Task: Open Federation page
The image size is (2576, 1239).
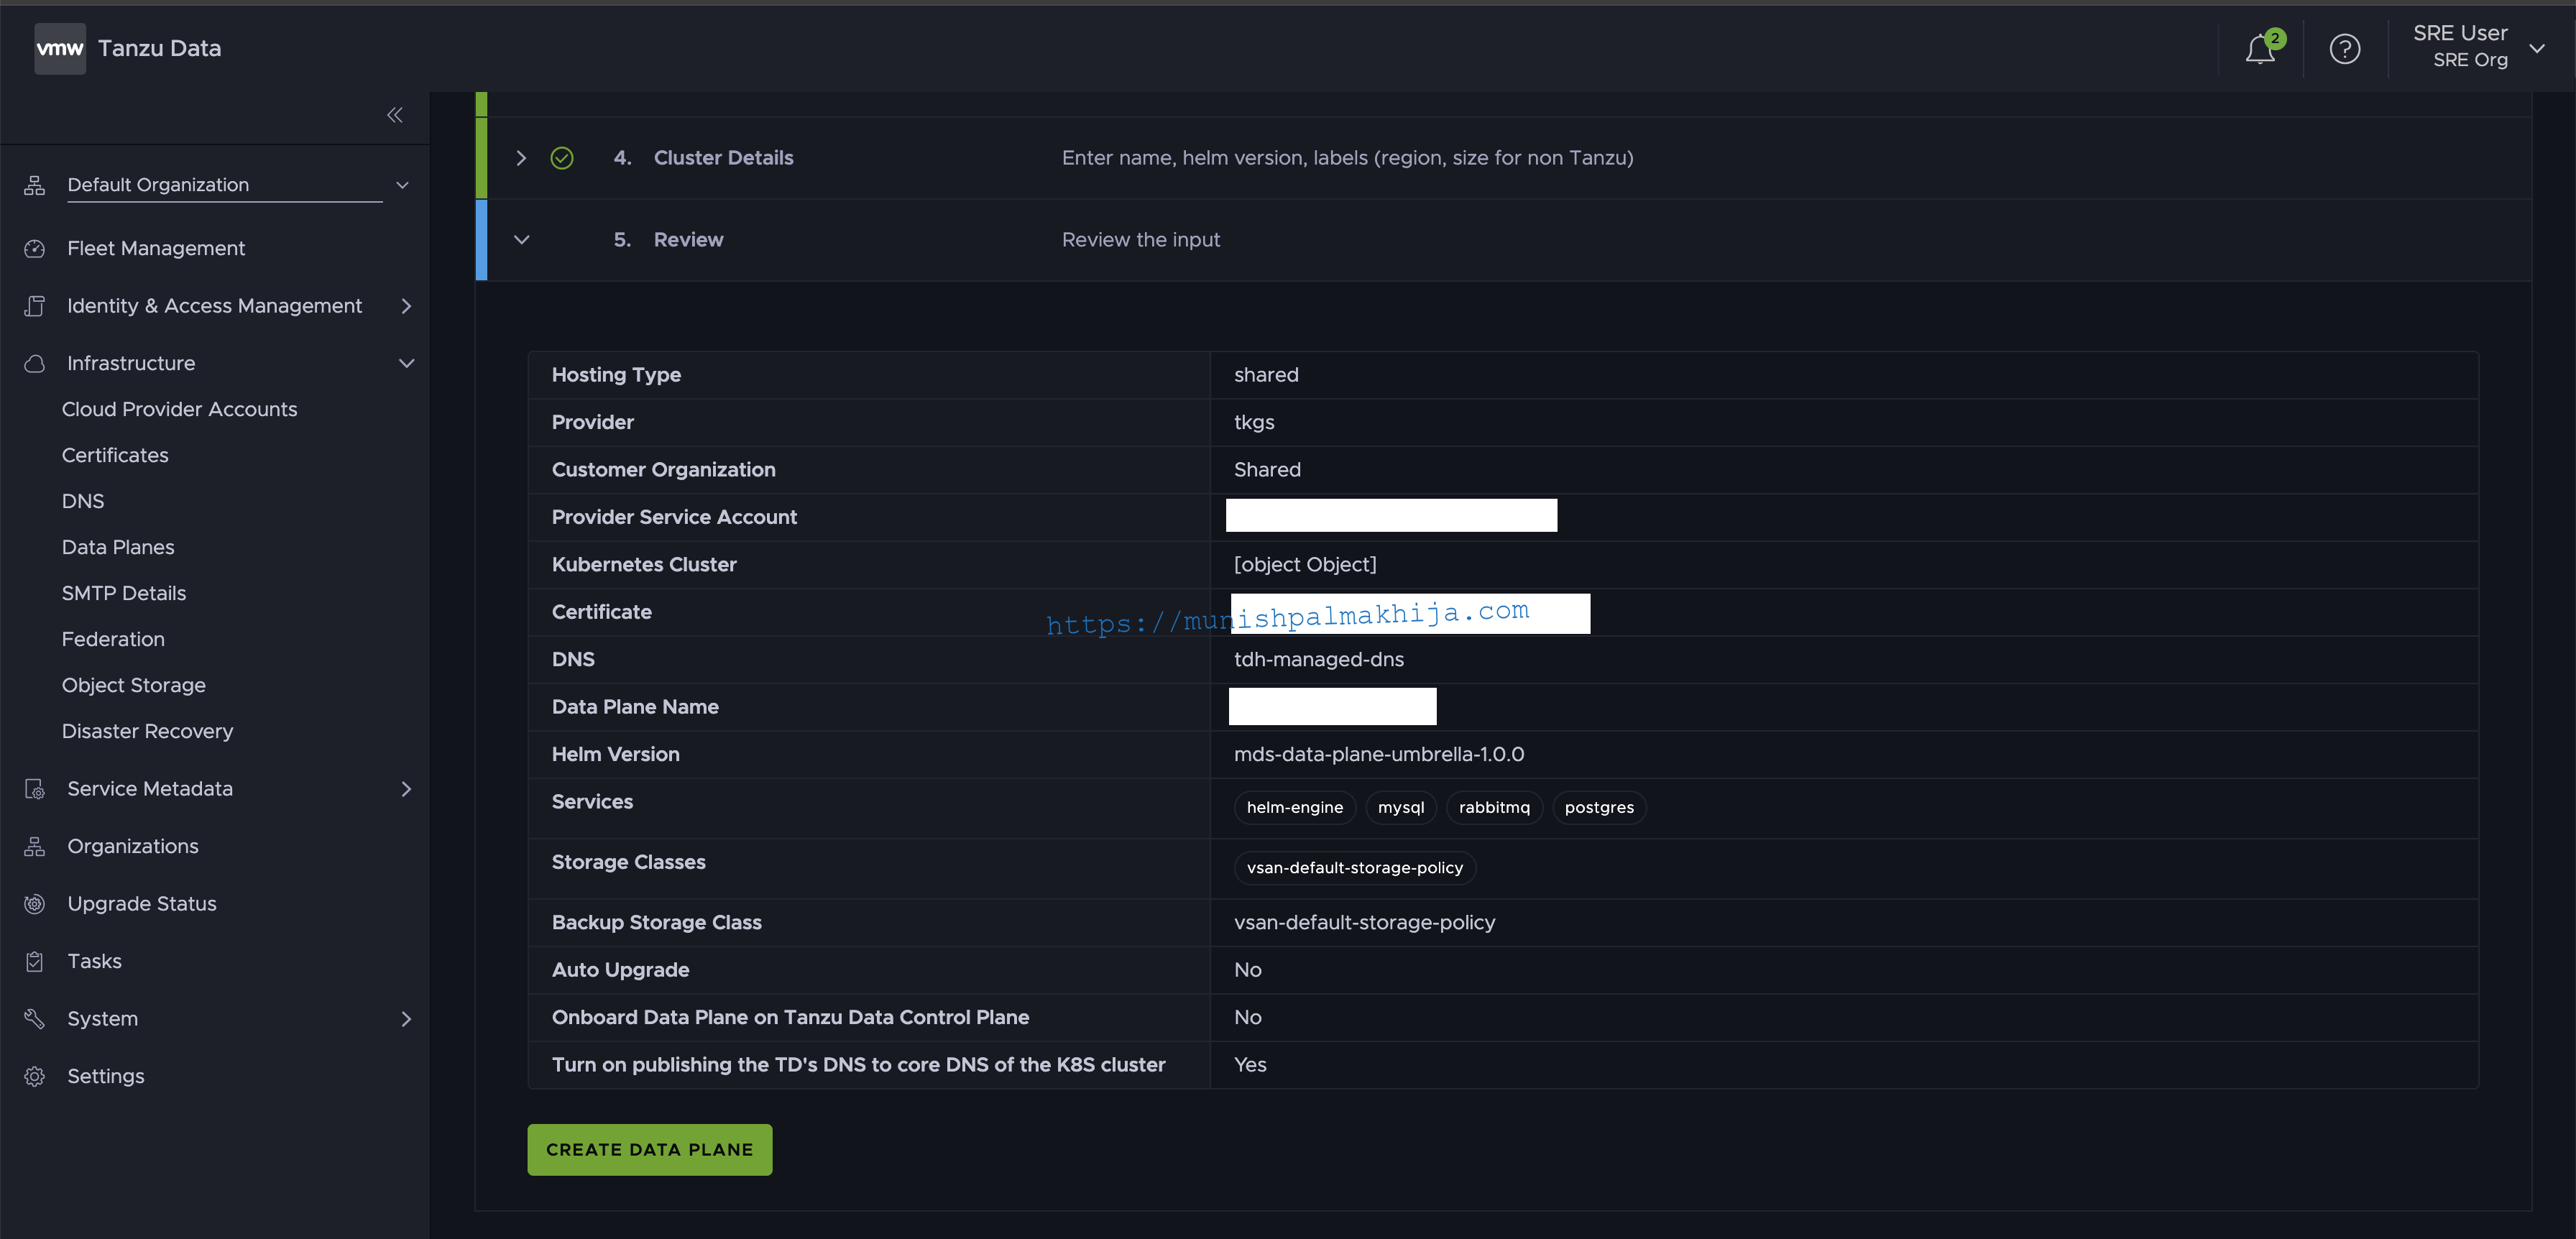Action: [x=113, y=639]
